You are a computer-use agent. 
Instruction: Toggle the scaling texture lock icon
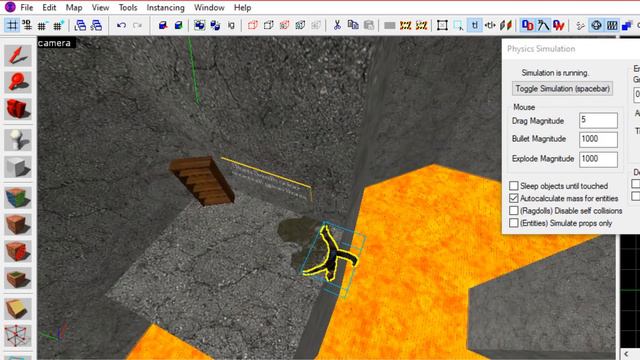pyautogui.click(x=490, y=25)
